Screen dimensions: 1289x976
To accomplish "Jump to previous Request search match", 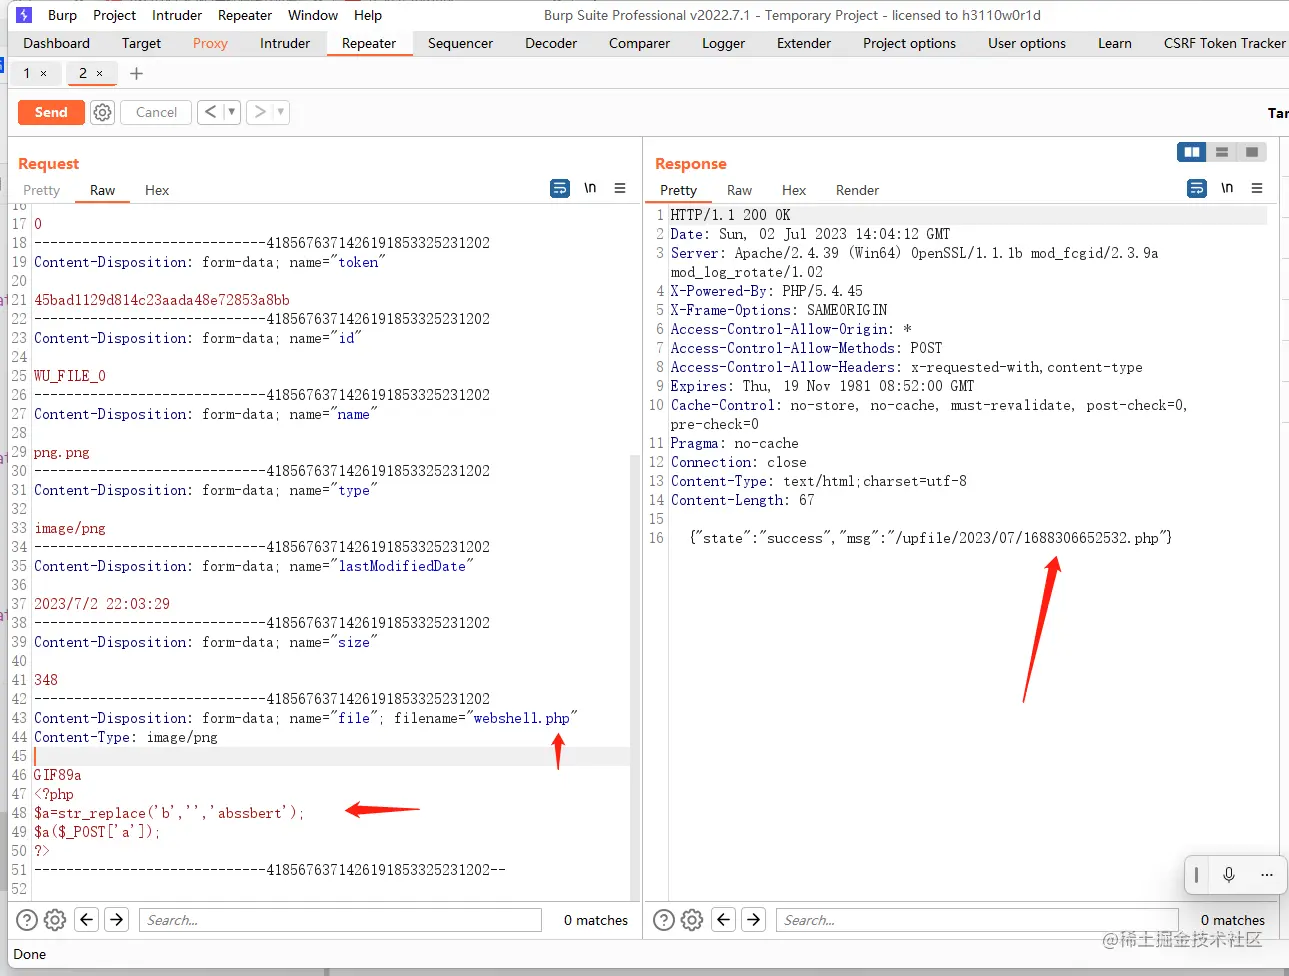I will pos(87,920).
